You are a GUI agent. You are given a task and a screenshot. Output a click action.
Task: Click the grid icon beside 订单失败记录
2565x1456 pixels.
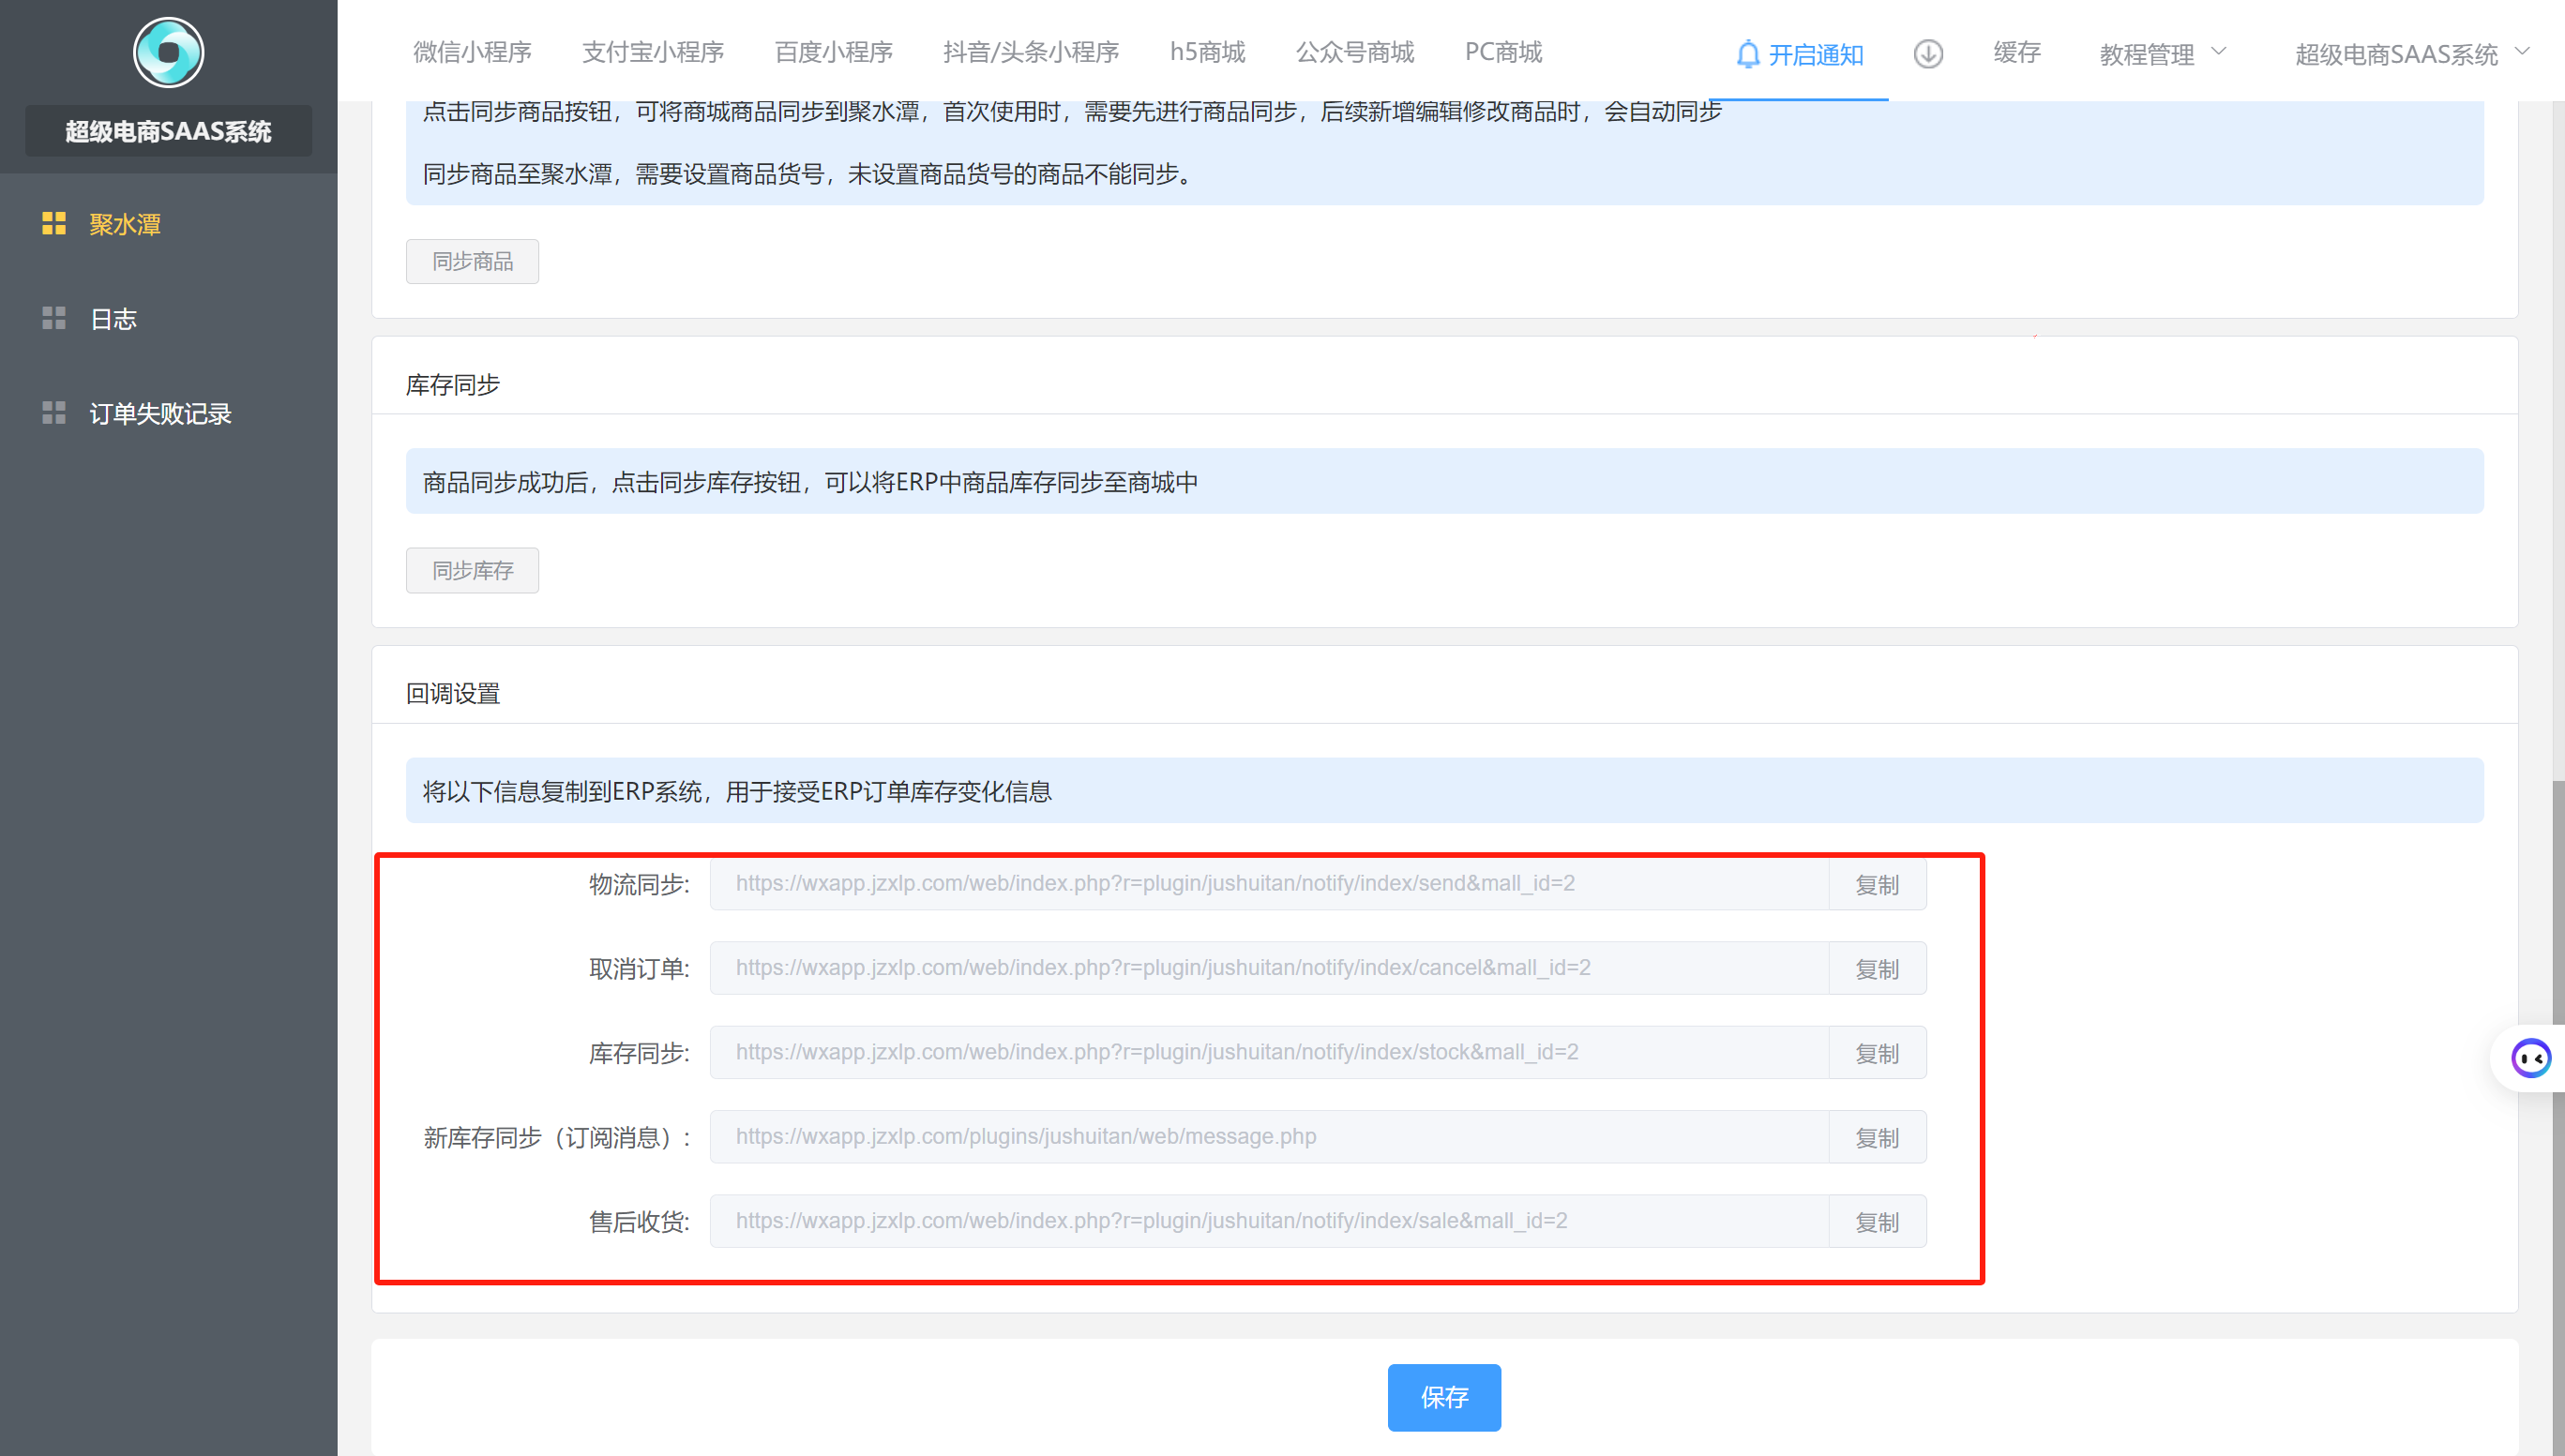tap(54, 413)
